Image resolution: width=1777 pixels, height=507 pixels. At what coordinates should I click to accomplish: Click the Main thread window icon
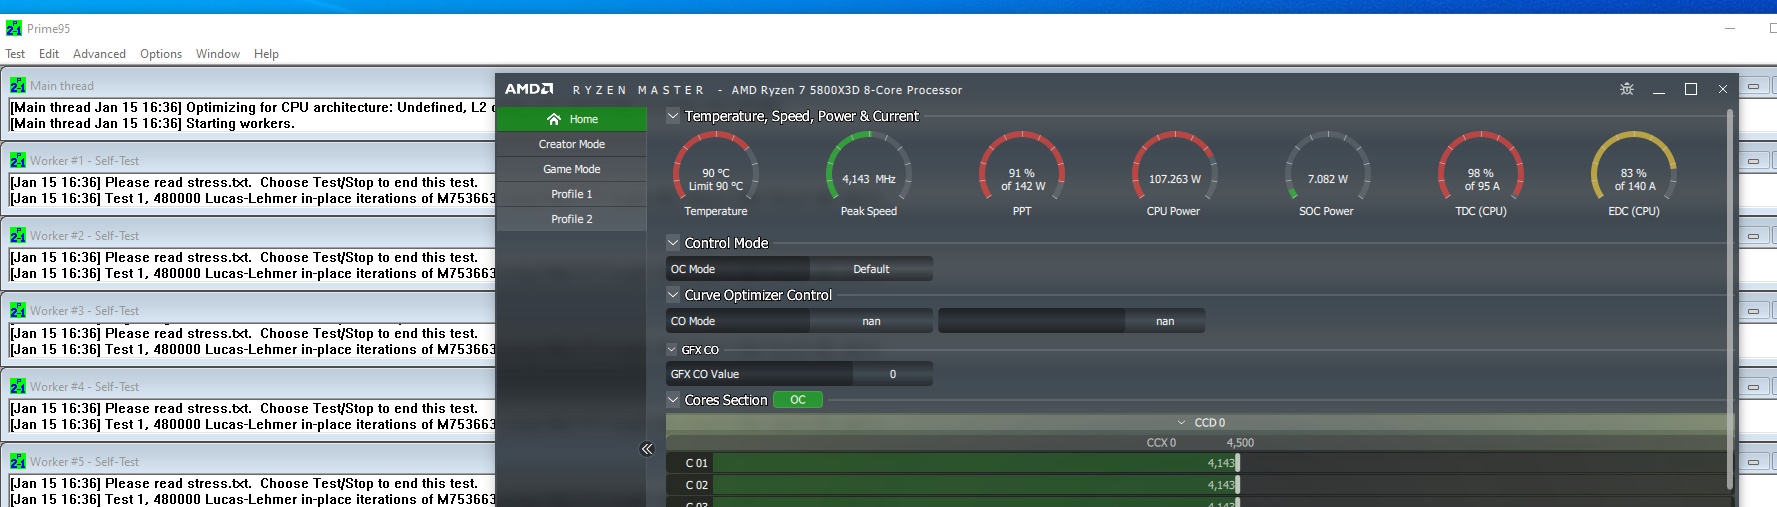click(18, 86)
